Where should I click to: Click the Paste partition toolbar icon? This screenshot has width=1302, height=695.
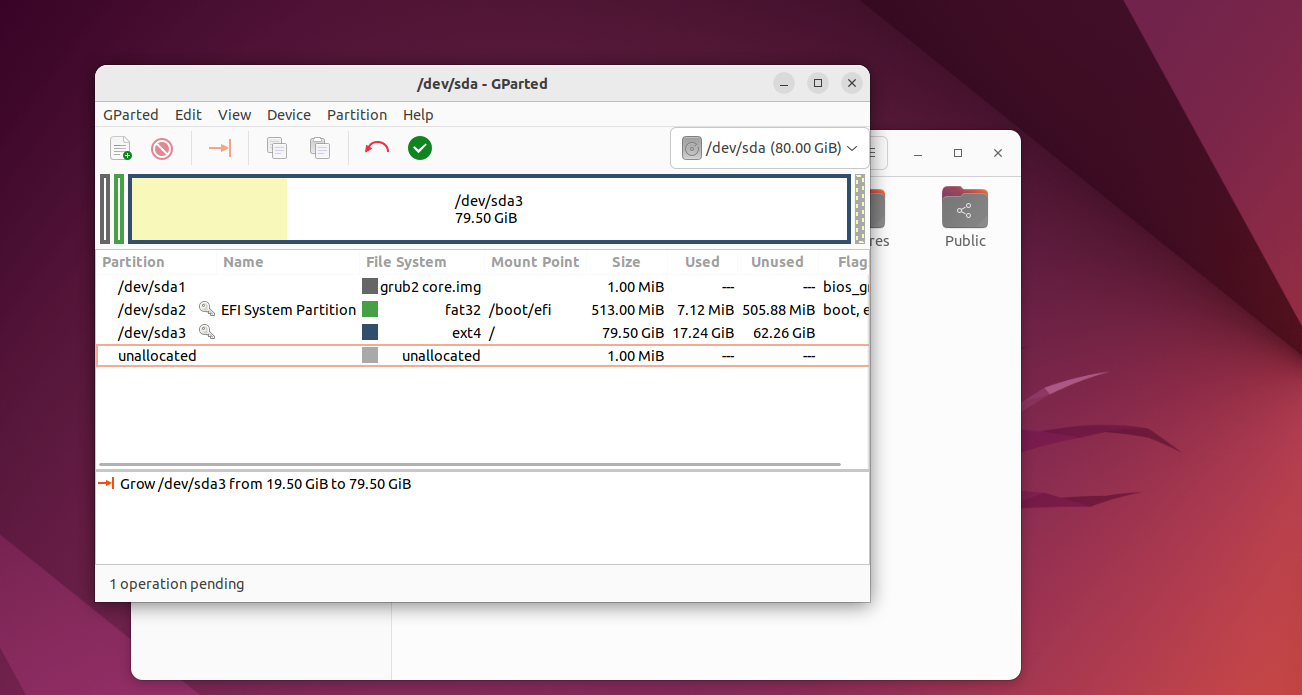coord(320,149)
